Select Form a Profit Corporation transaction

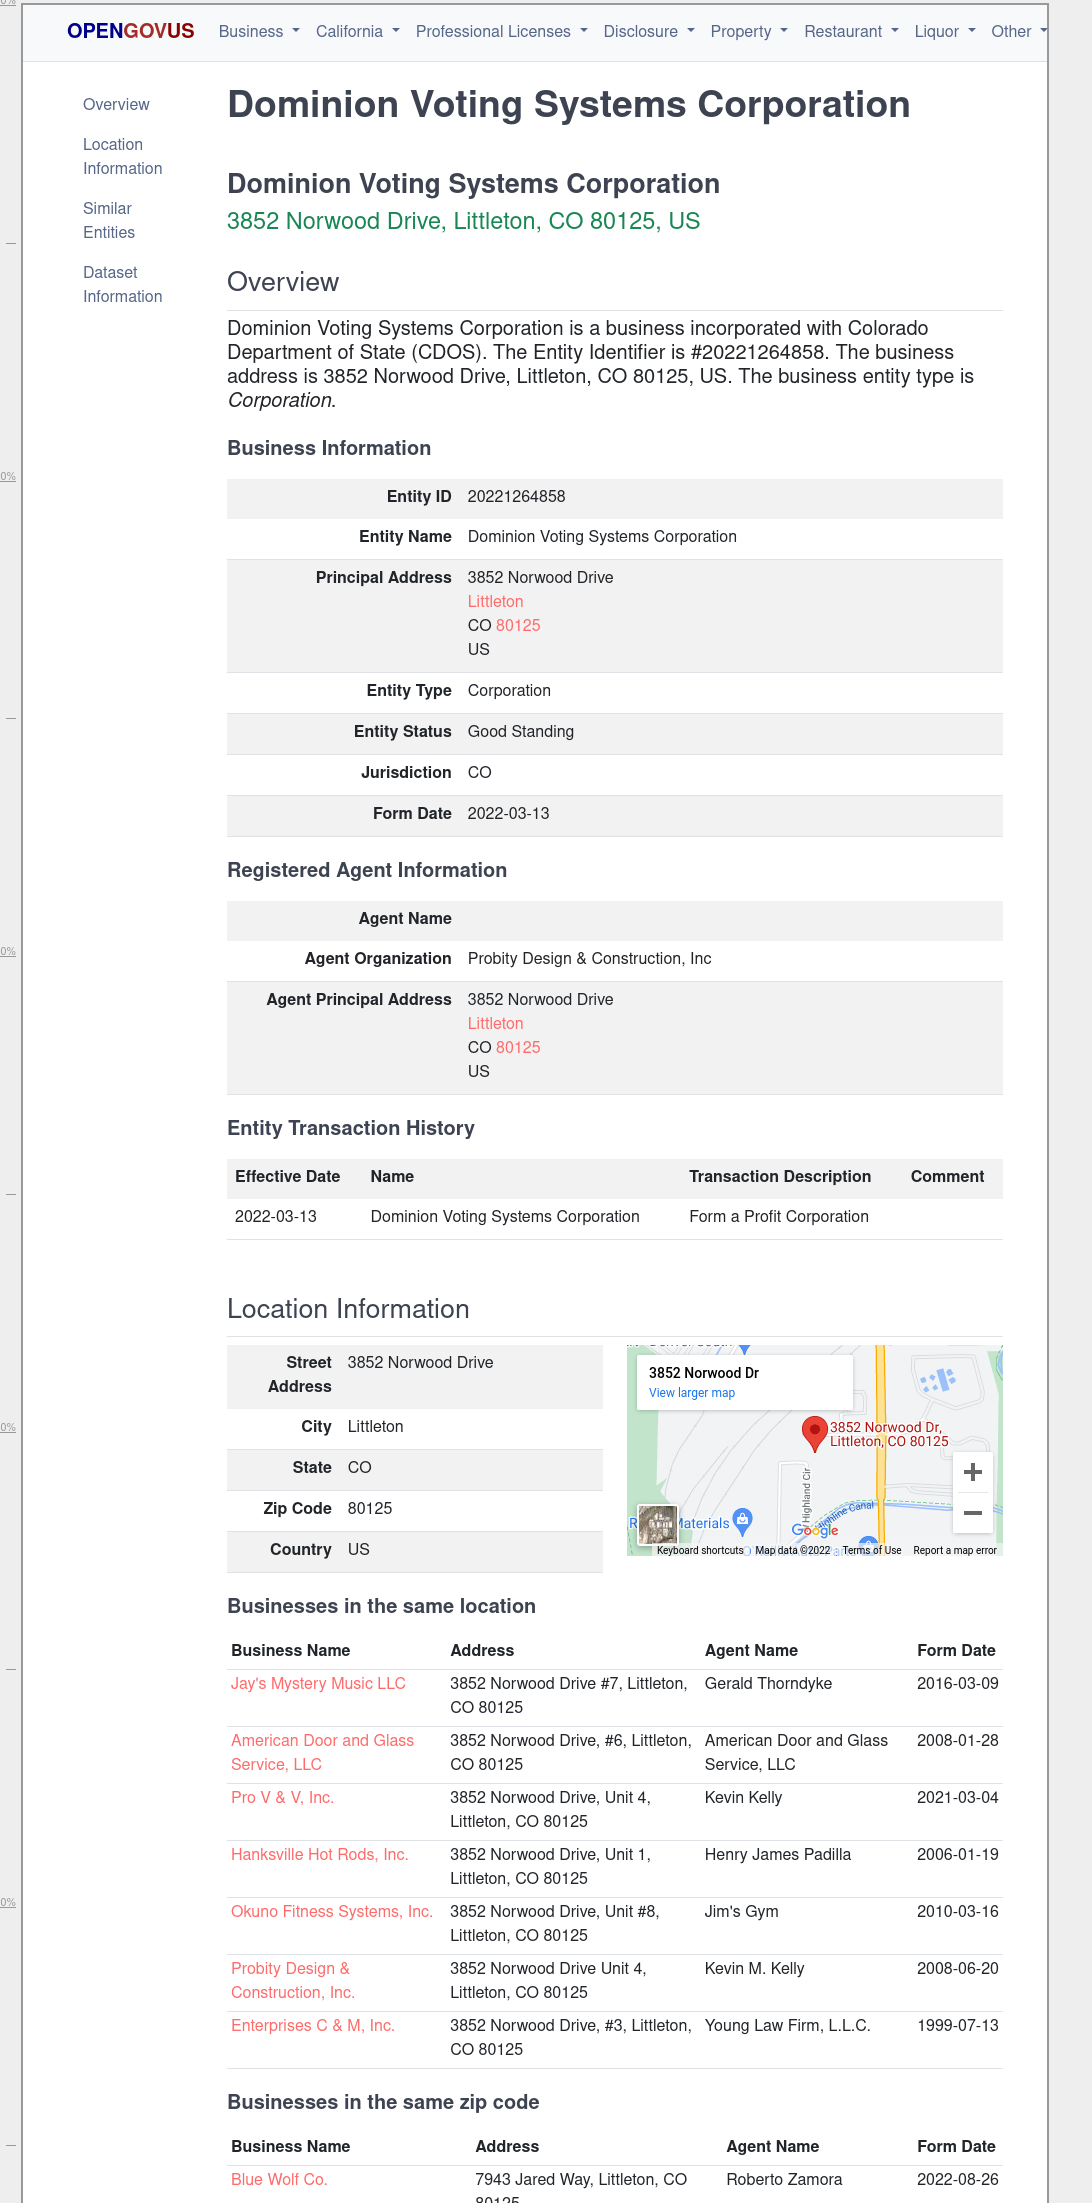pos(779,1217)
